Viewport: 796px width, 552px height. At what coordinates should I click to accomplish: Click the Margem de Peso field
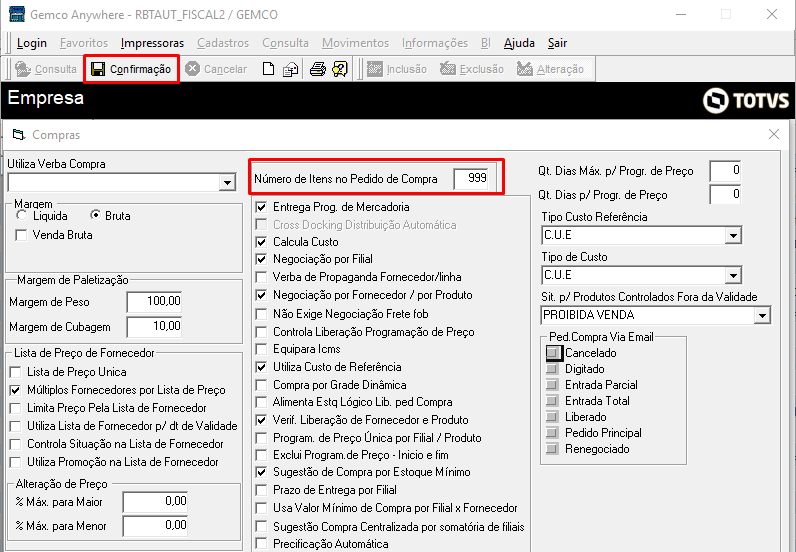[x=154, y=302]
